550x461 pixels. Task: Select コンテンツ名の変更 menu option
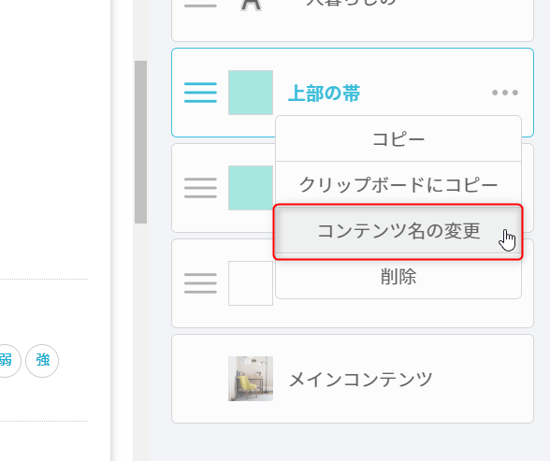[398, 231]
